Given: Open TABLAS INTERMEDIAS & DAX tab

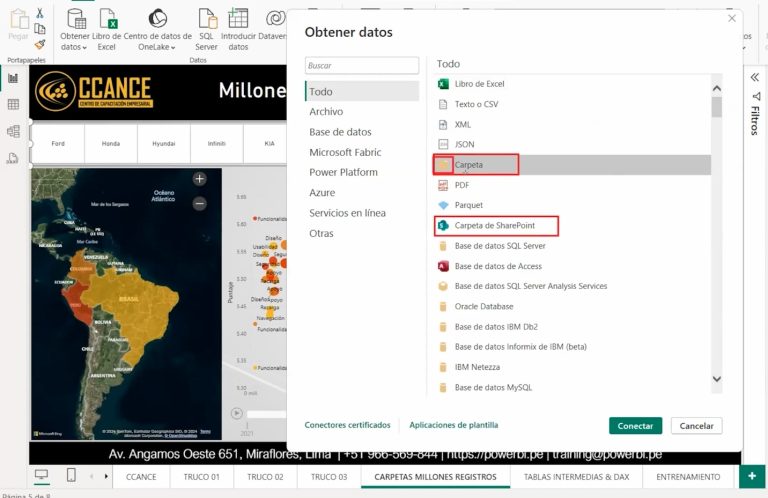Looking at the screenshot, I should pos(576,476).
